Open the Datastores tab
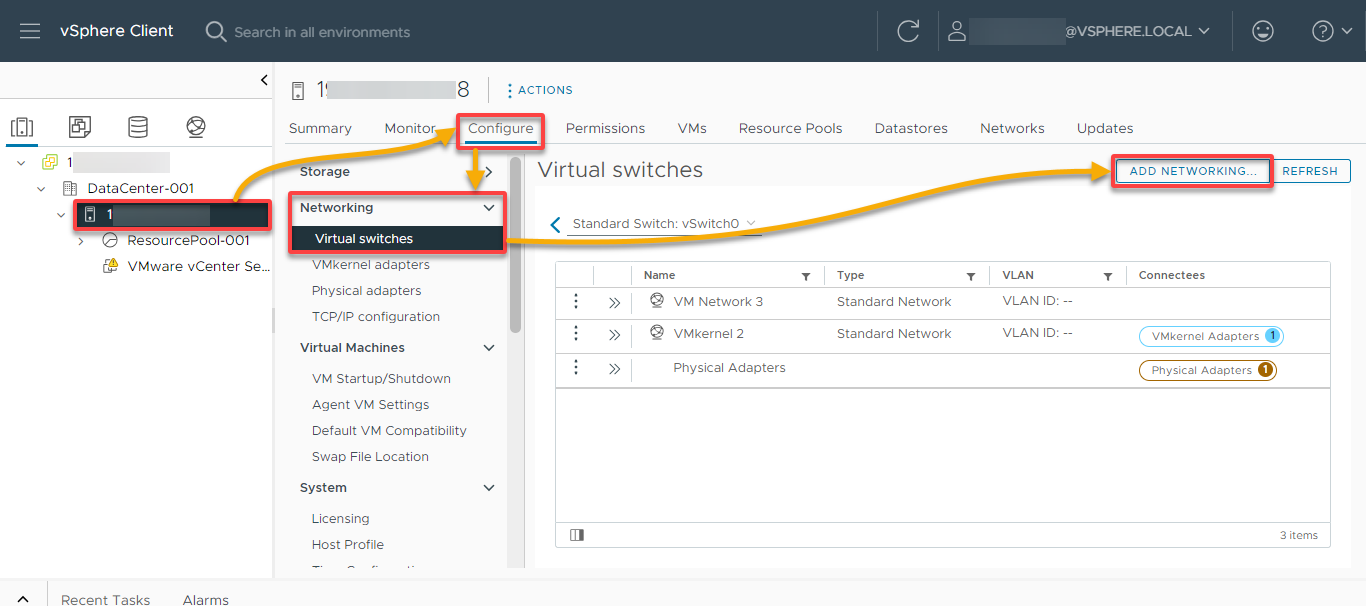 (911, 128)
